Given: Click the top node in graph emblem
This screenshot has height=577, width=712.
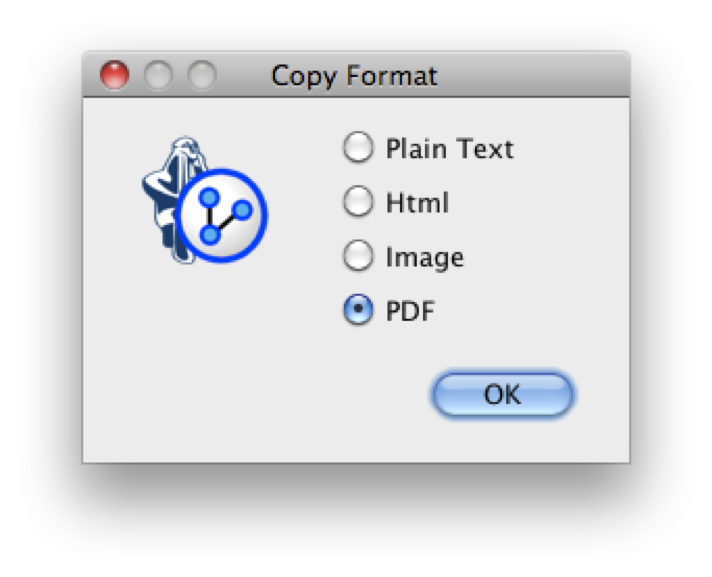Looking at the screenshot, I should (x=208, y=197).
